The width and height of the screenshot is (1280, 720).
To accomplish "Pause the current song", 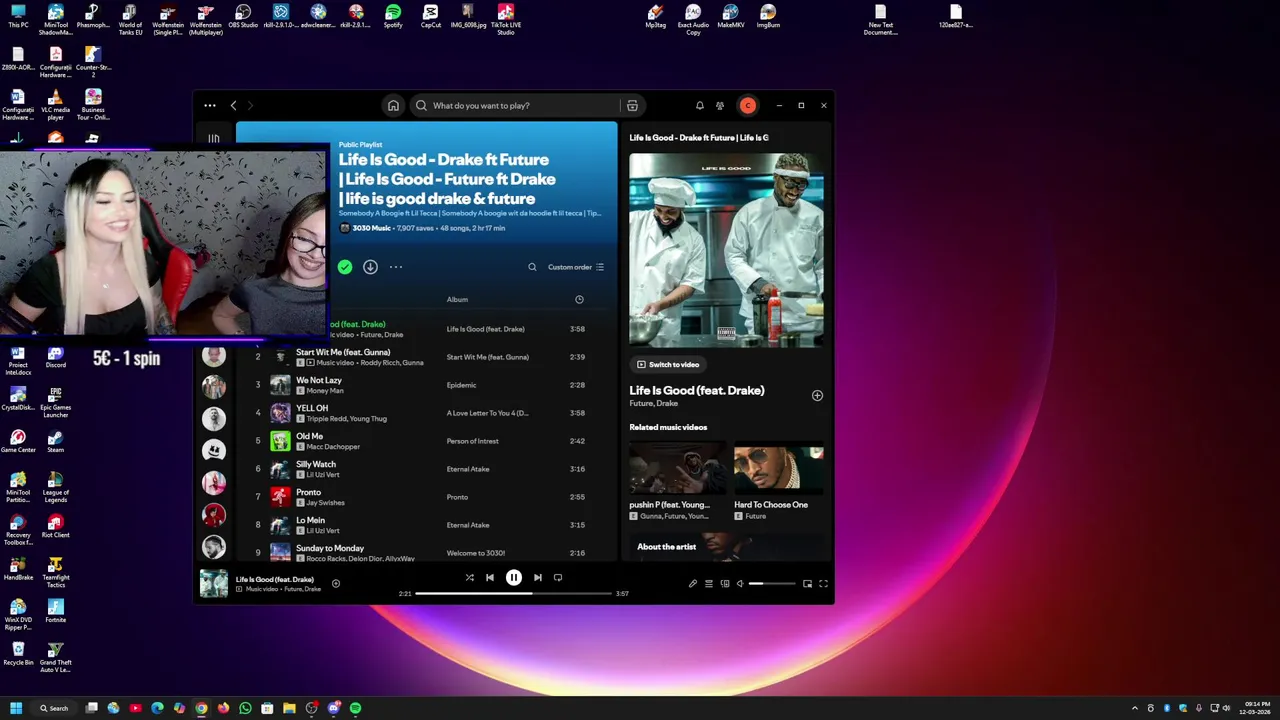I will pyautogui.click(x=514, y=577).
